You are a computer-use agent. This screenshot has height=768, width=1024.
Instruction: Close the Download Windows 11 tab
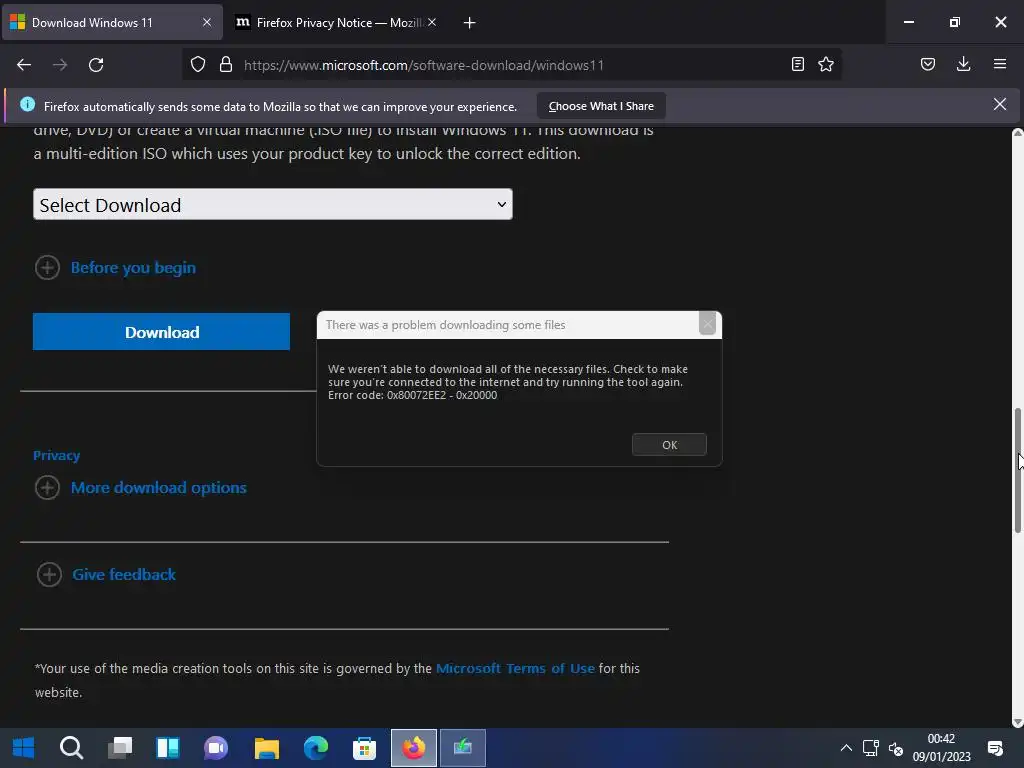pyautogui.click(x=207, y=23)
